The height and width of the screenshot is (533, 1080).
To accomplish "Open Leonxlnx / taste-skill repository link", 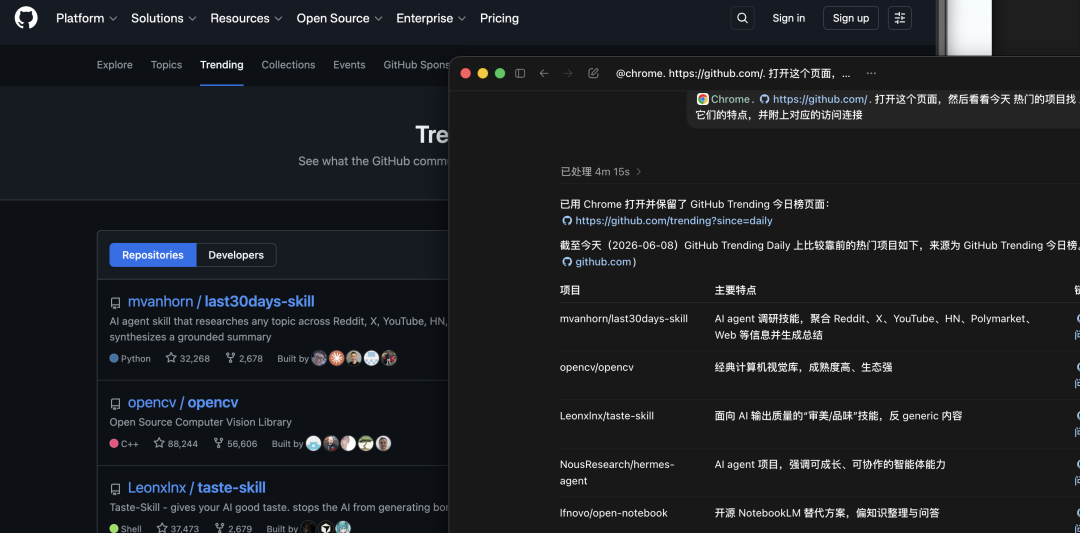I will 197,488.
